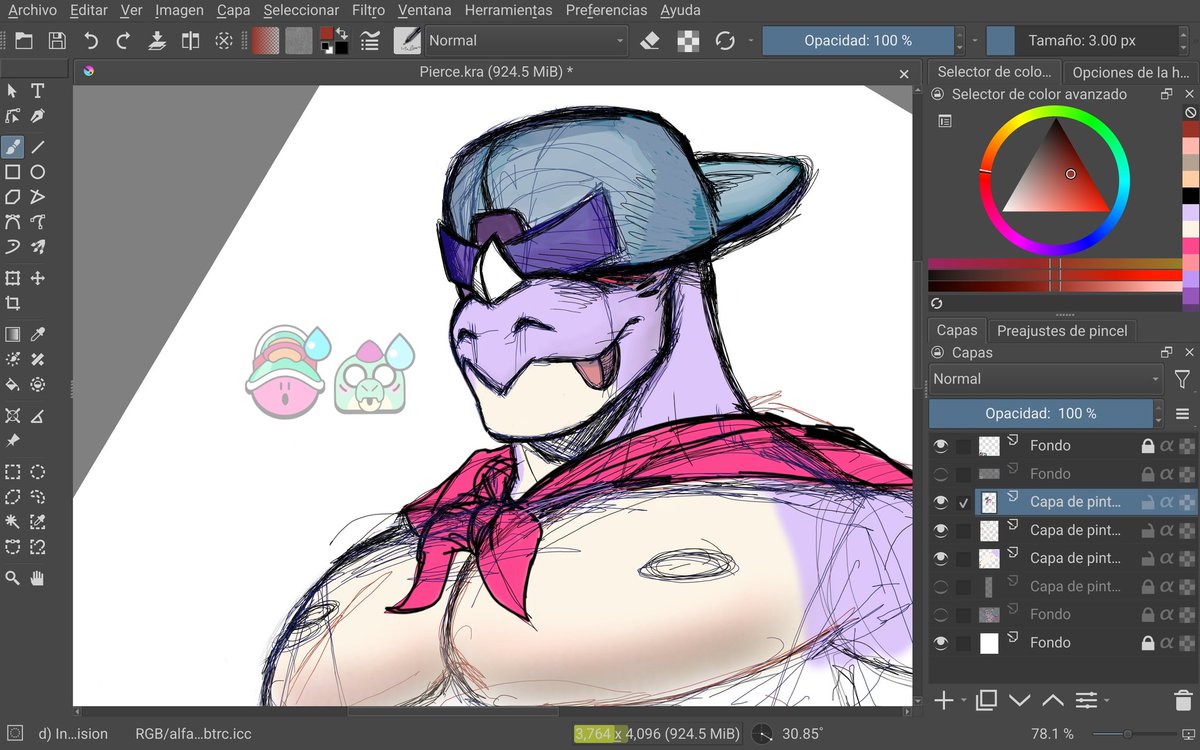The width and height of the screenshot is (1200, 750).
Task: Hide the selected Capa de pint layer
Action: pyautogui.click(x=941, y=502)
